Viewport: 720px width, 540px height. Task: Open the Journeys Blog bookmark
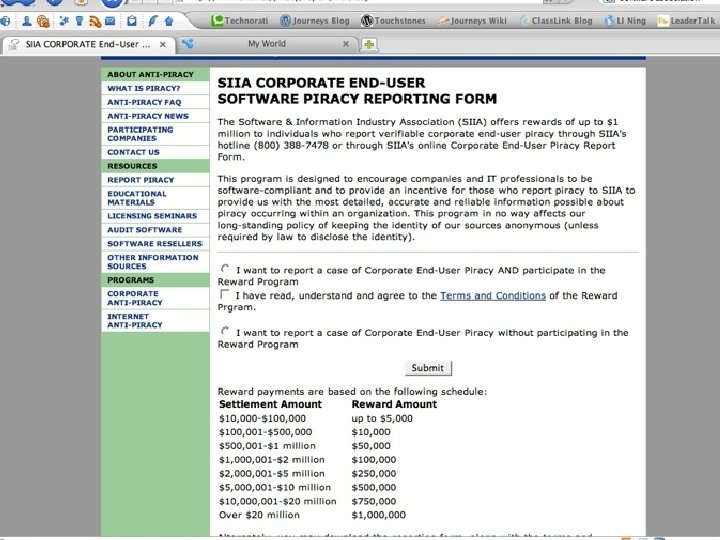tap(315, 21)
